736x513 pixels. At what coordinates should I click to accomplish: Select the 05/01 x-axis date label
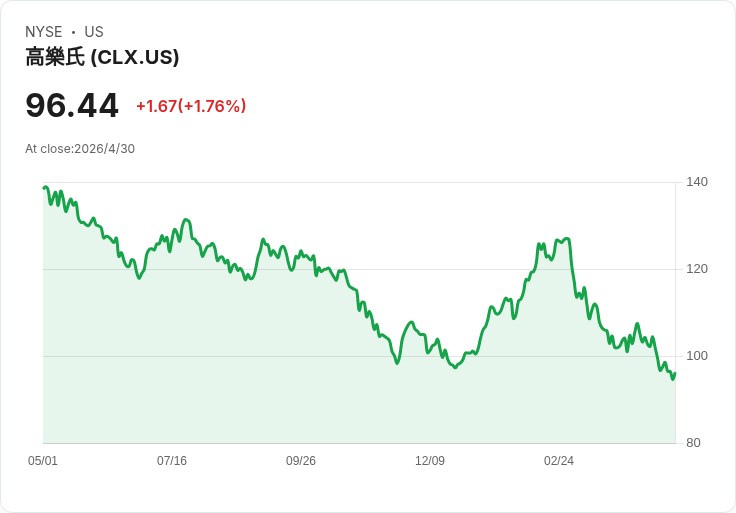[x=43, y=460]
